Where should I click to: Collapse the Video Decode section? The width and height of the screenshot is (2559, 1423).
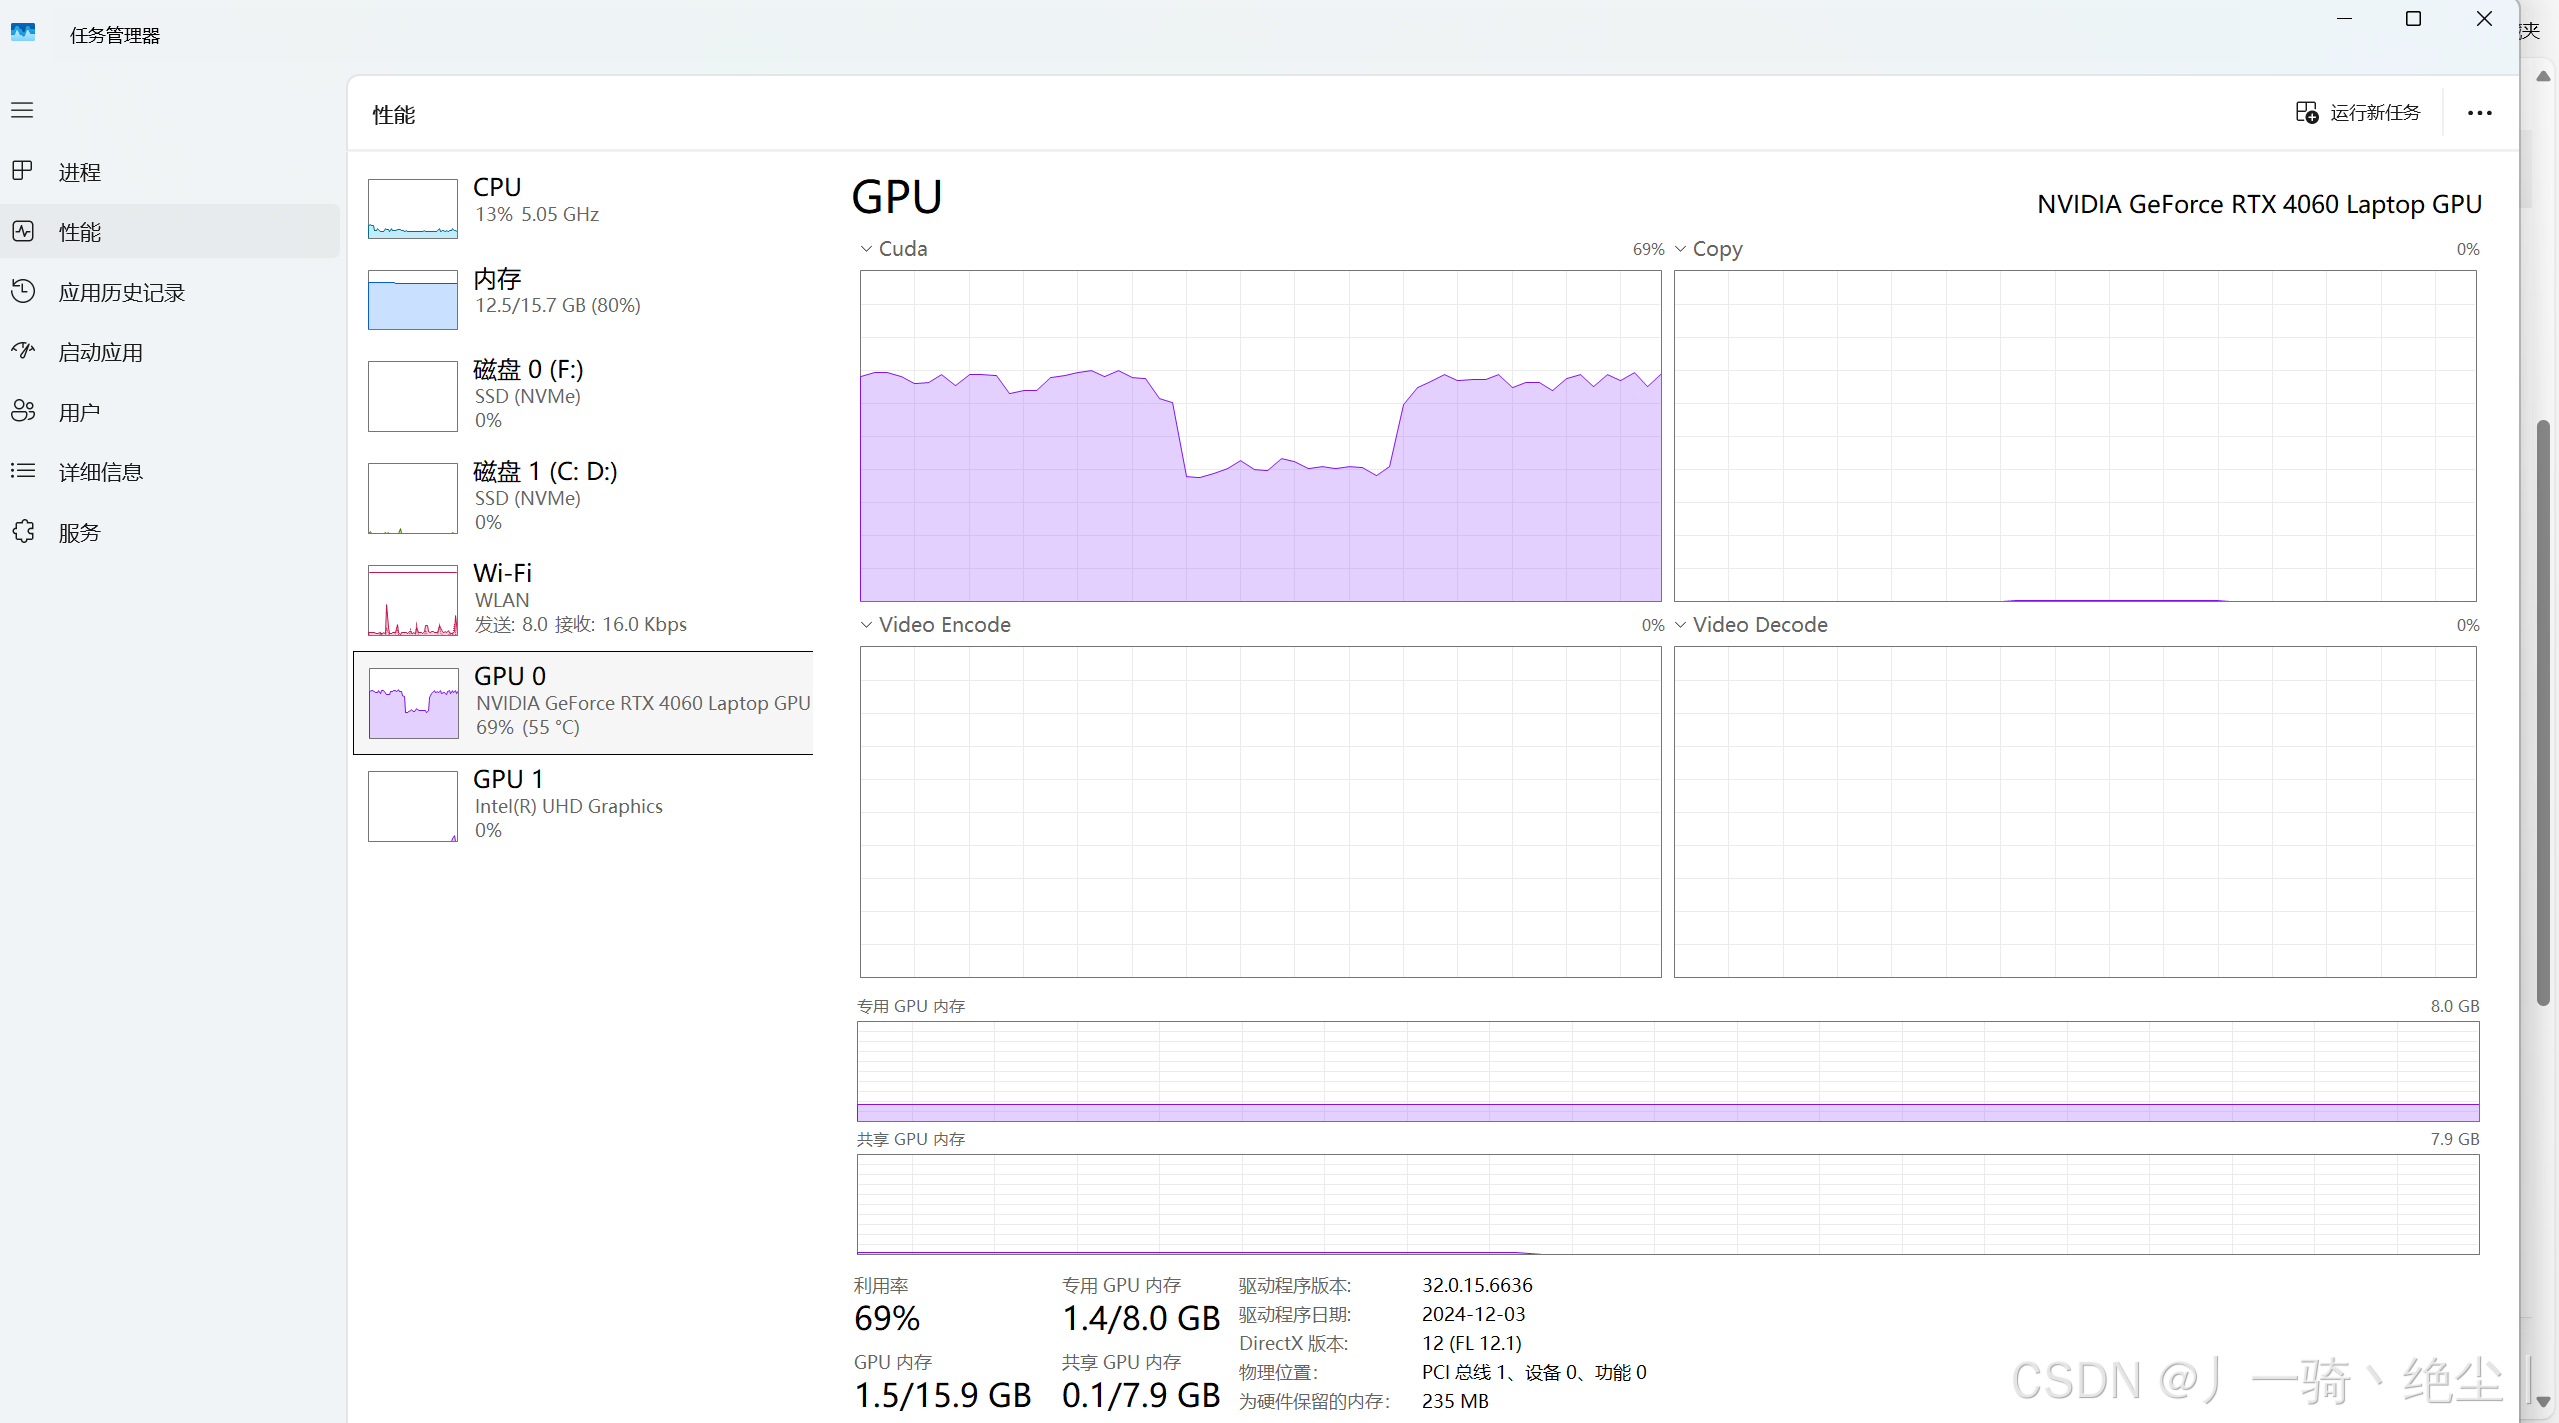[x=1681, y=624]
